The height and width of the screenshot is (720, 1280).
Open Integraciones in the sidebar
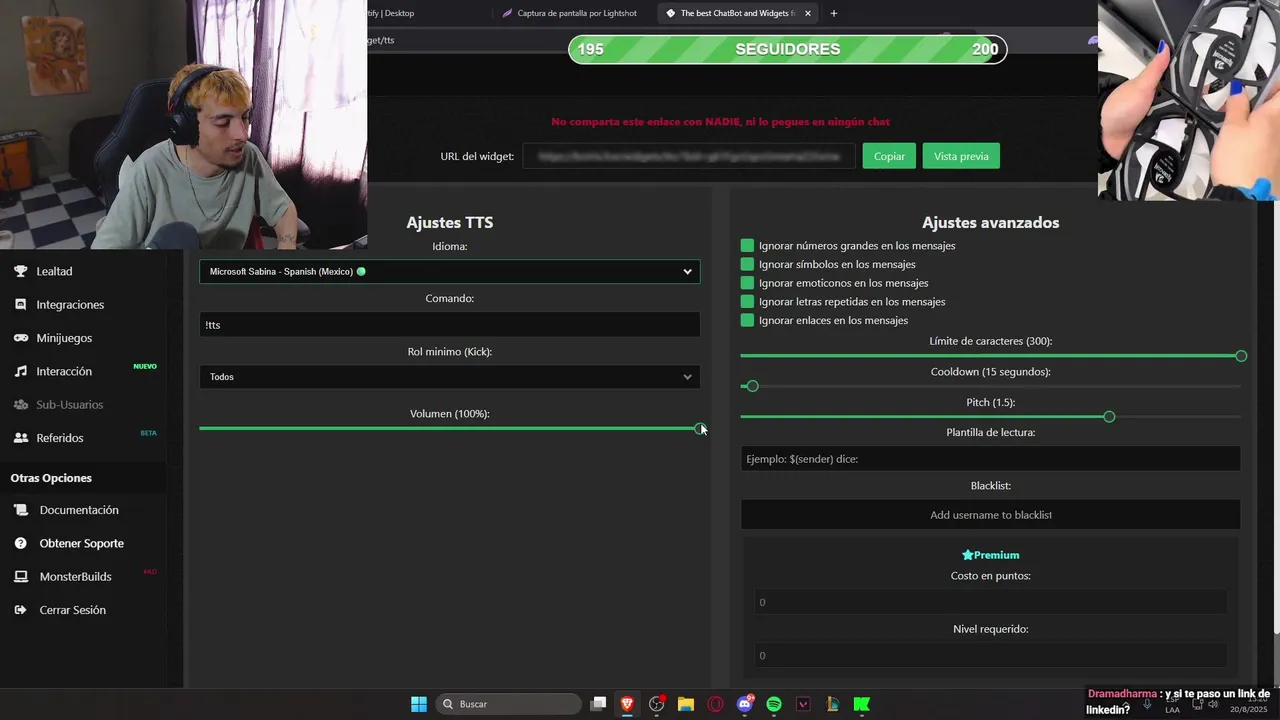[70, 304]
